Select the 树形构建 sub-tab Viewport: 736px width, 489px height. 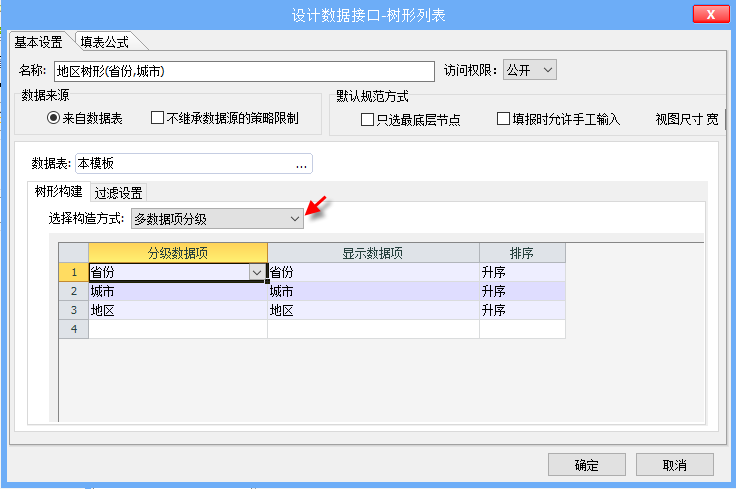click(59, 191)
